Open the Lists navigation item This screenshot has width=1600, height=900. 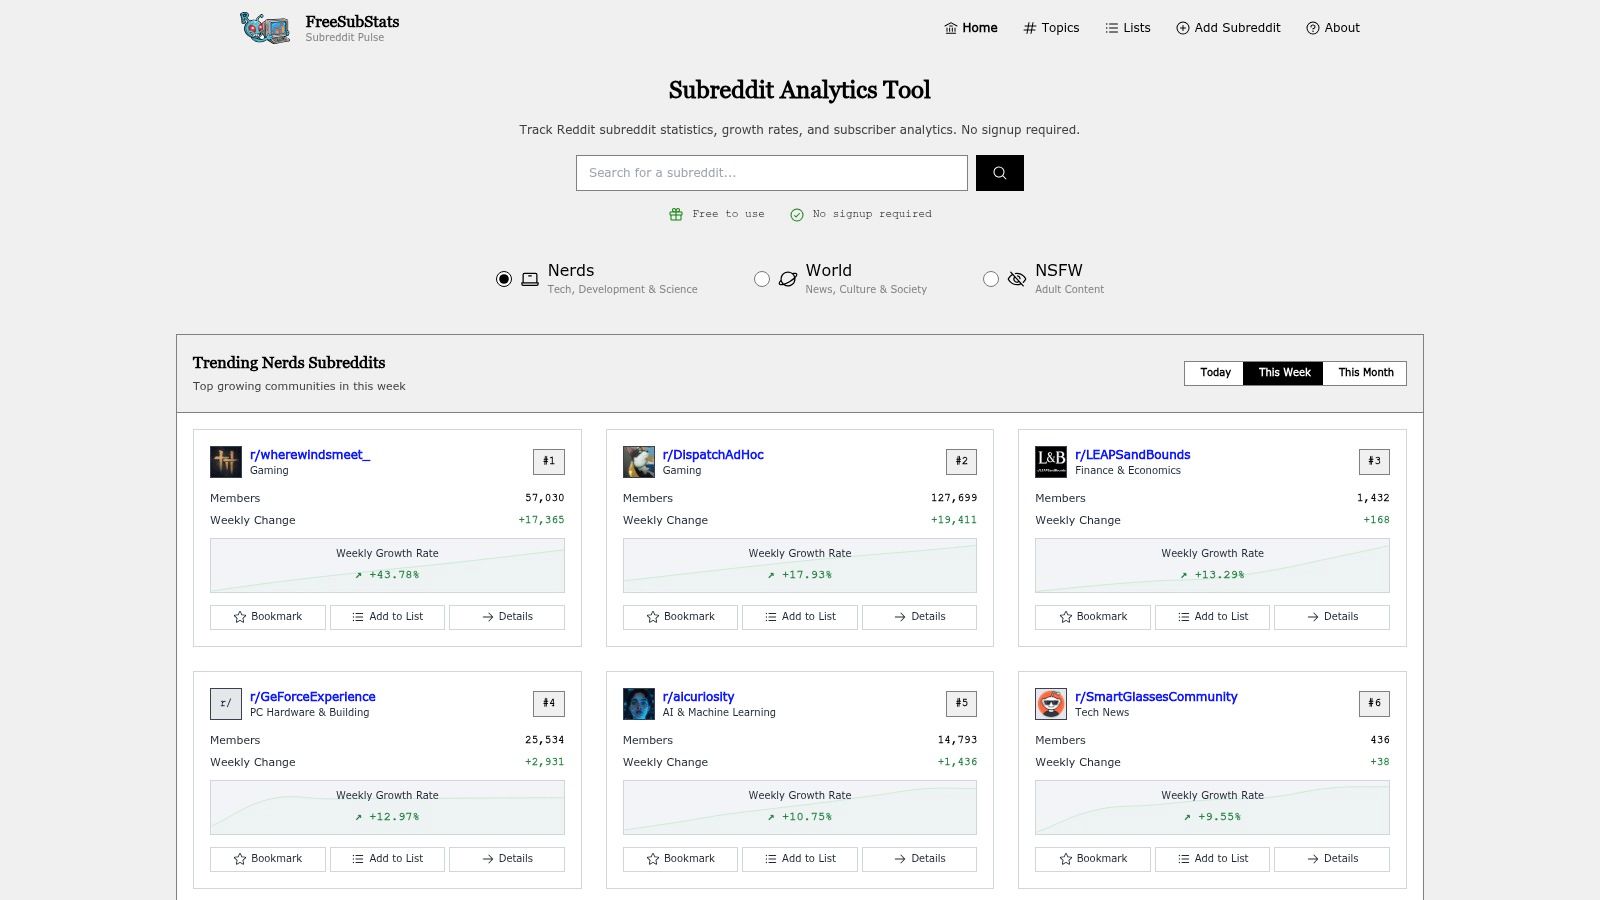click(1128, 28)
